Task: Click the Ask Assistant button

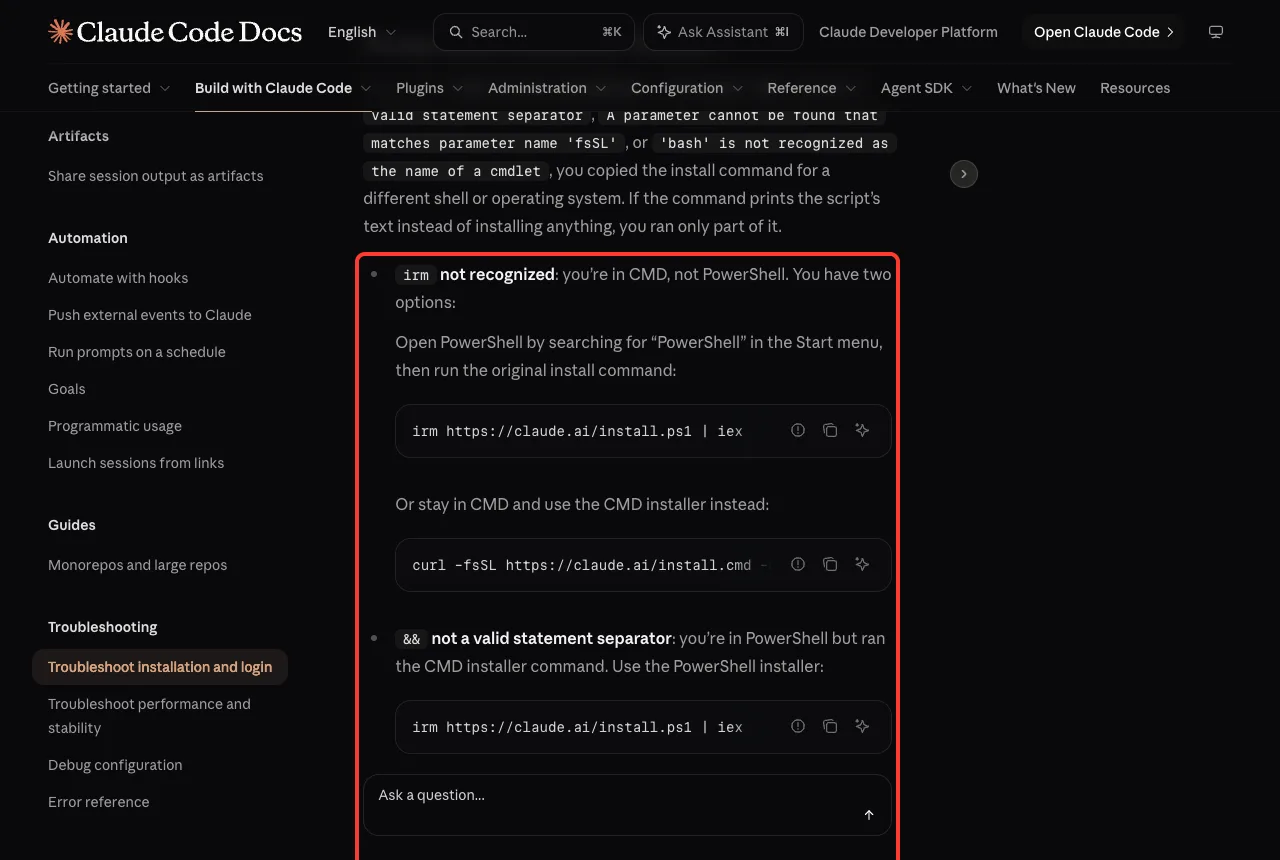Action: pyautogui.click(x=722, y=32)
